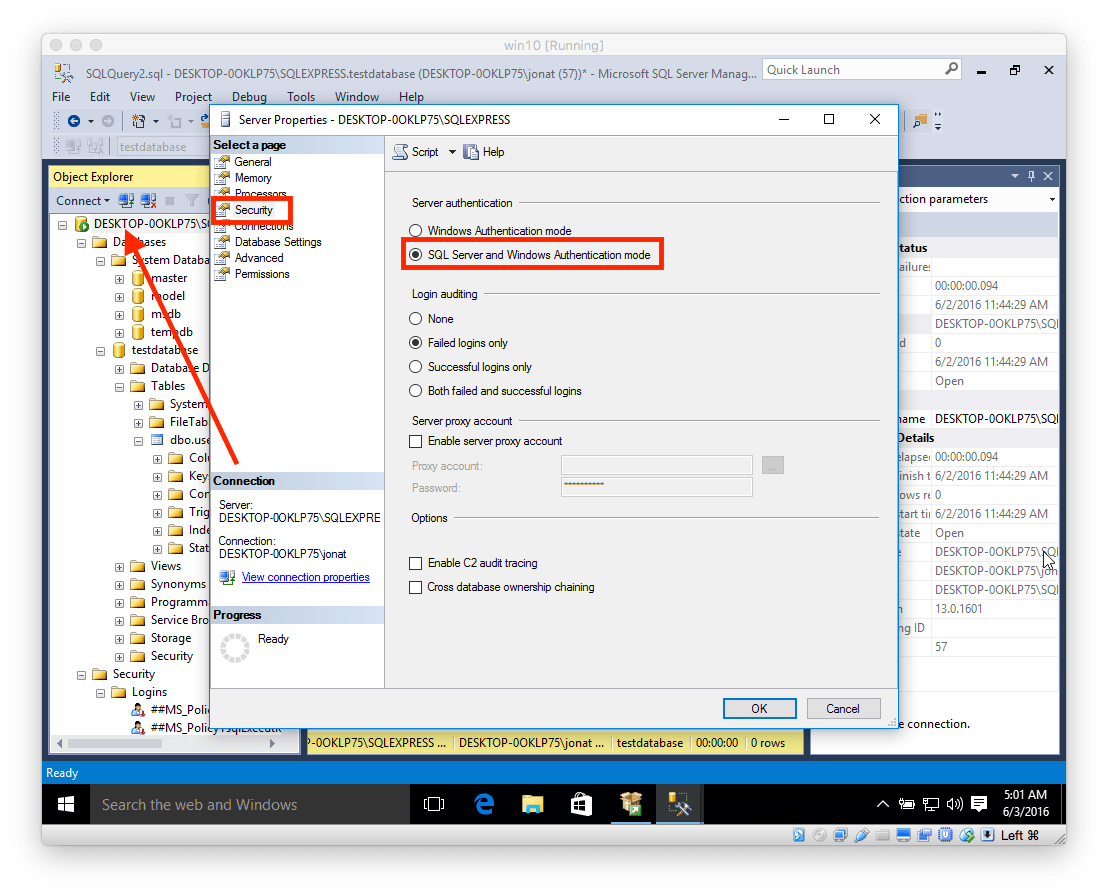Open Windows Start menu

click(66, 805)
